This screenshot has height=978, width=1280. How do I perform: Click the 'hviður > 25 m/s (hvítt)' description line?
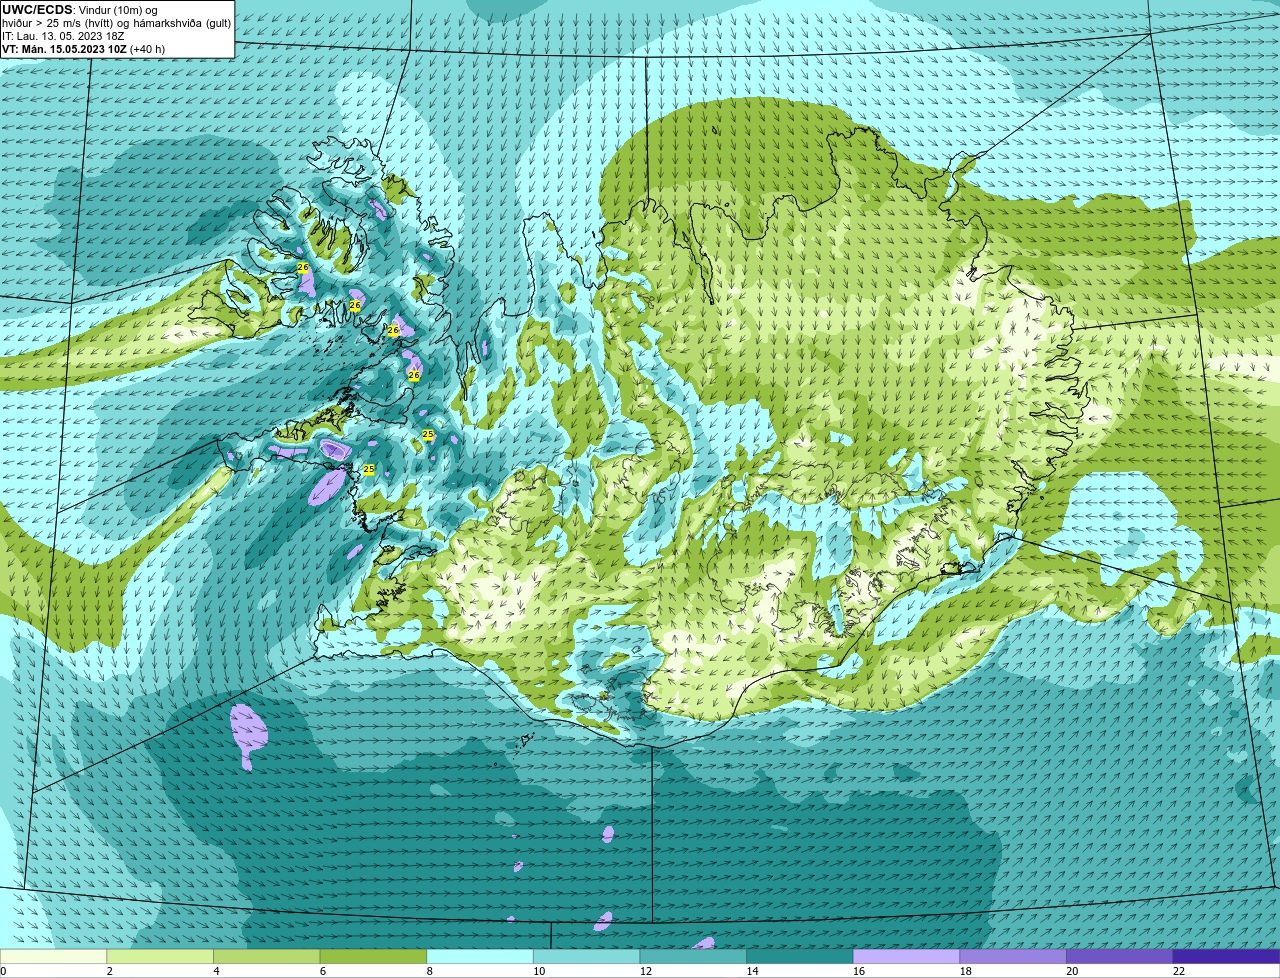tap(60, 23)
